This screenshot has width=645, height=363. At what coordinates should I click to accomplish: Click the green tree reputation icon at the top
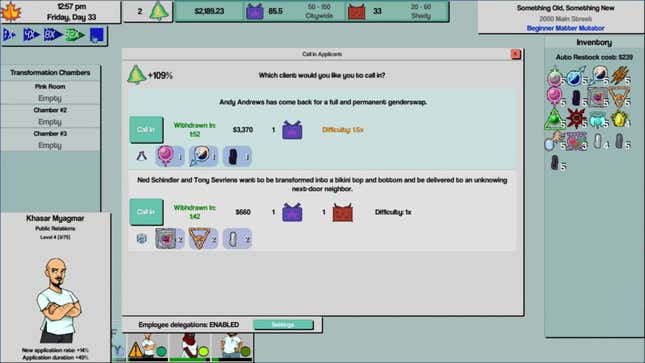click(x=159, y=11)
